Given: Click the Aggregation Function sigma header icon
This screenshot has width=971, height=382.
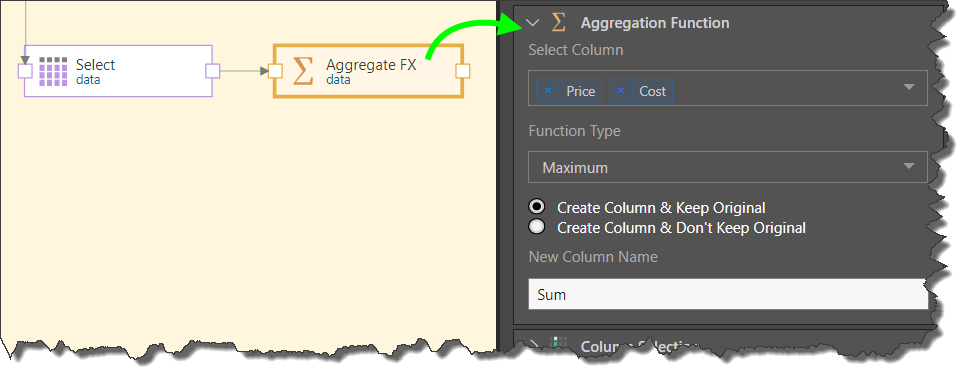Looking at the screenshot, I should click(x=559, y=23).
